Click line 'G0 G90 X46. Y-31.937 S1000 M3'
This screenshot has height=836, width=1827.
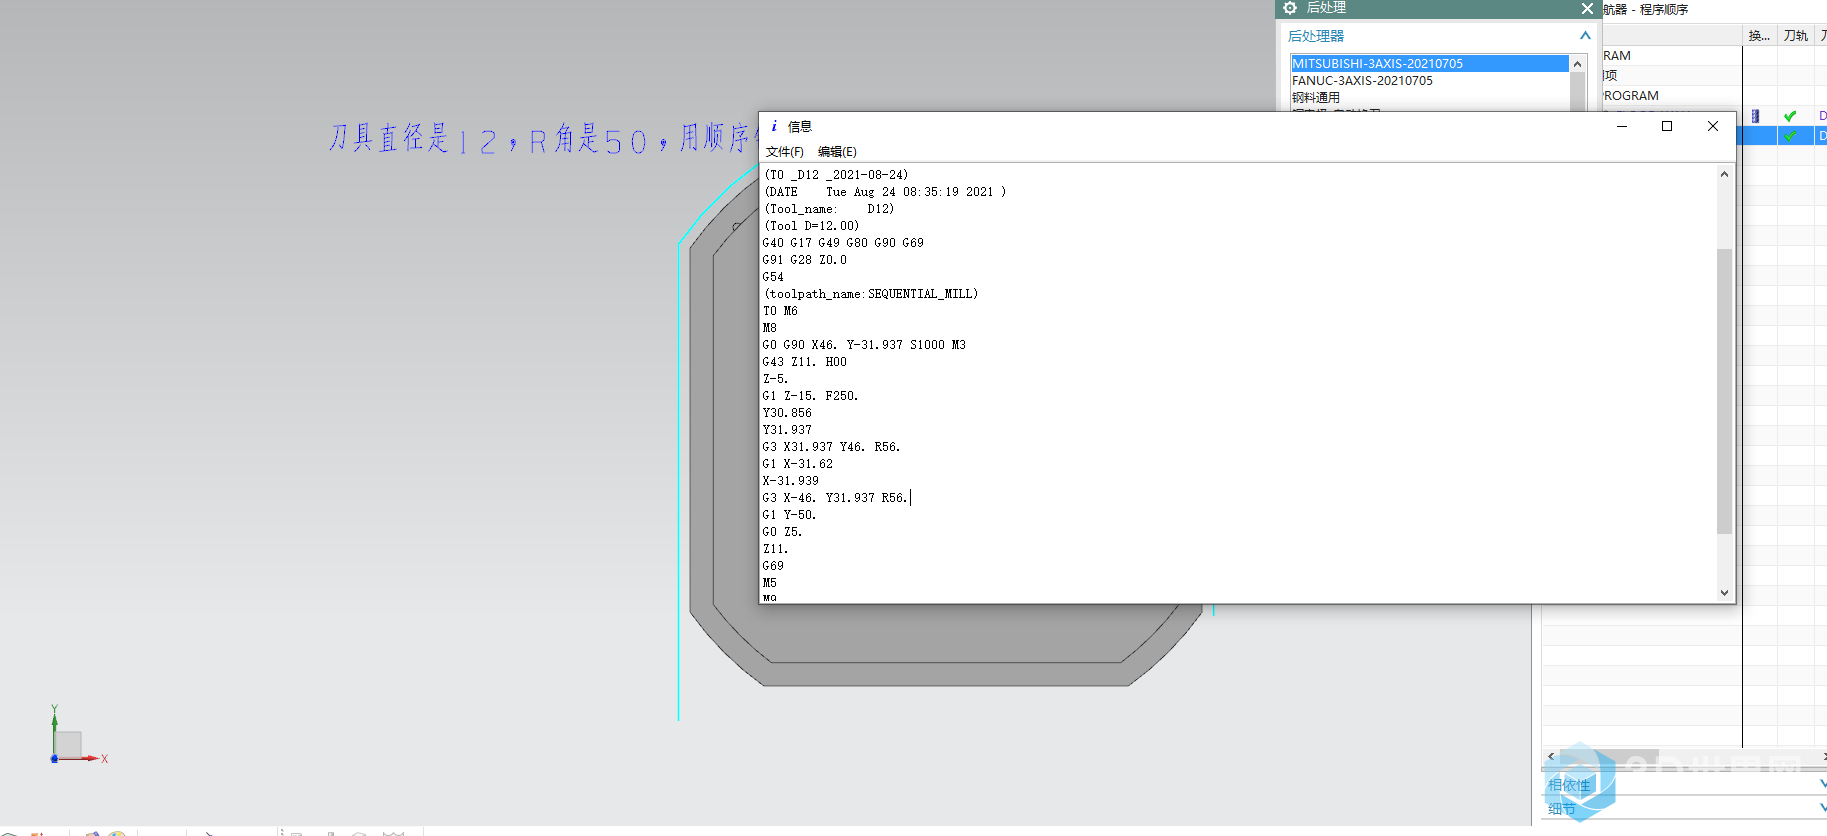pos(864,345)
